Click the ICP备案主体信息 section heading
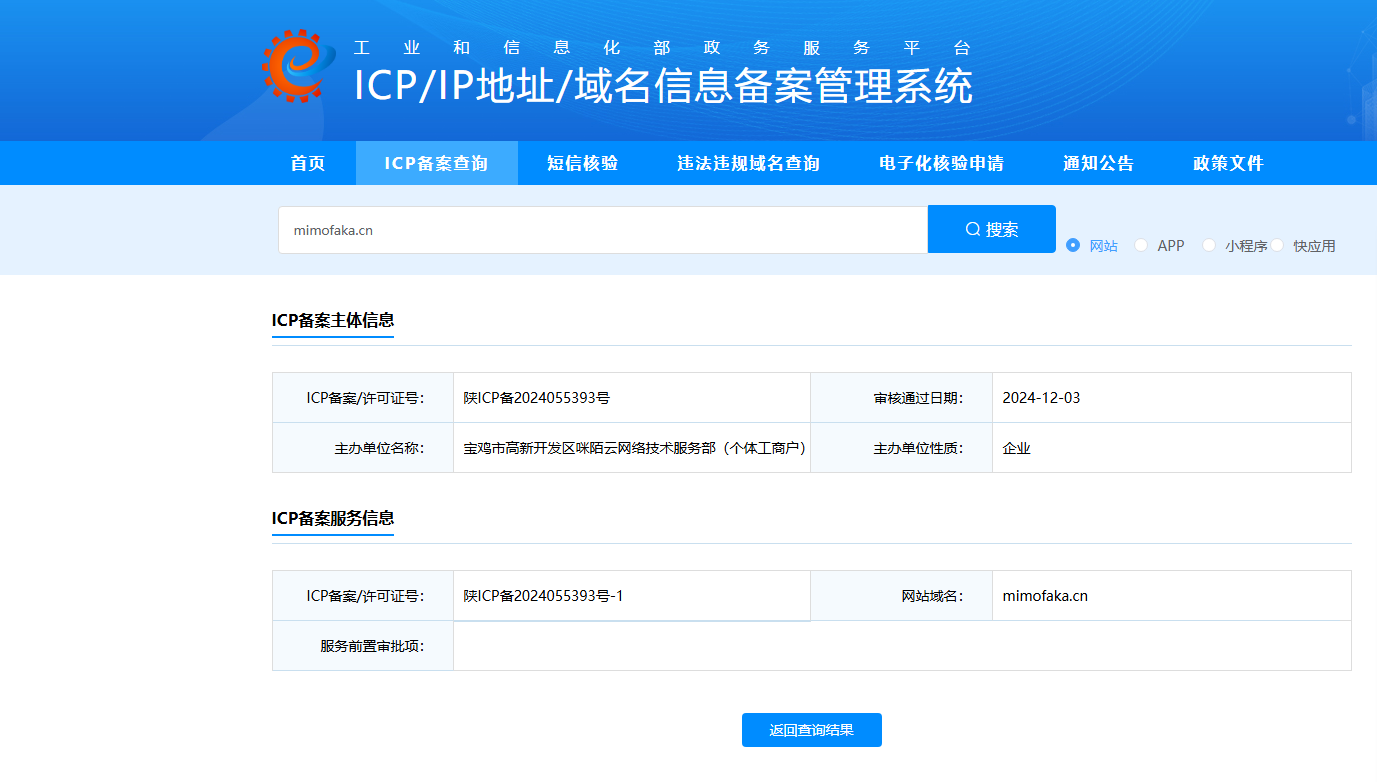The height and width of the screenshot is (782, 1377). click(x=333, y=321)
